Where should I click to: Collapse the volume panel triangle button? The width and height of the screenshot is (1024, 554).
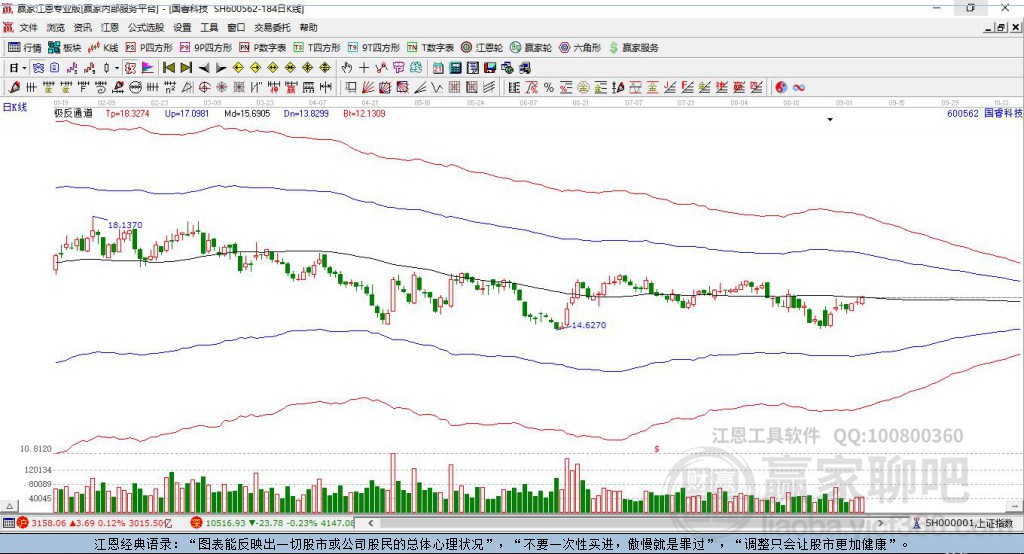[9, 506]
